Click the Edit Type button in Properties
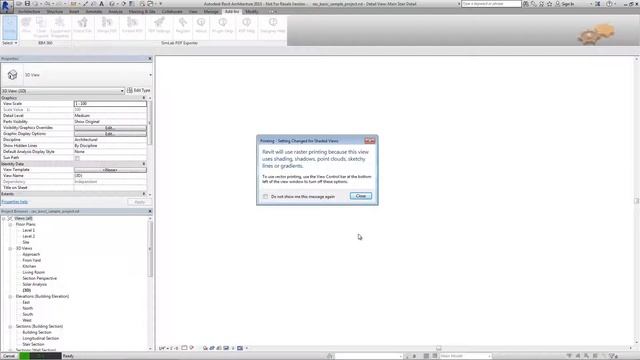Viewport: 640px width, 360px height. click(x=139, y=90)
